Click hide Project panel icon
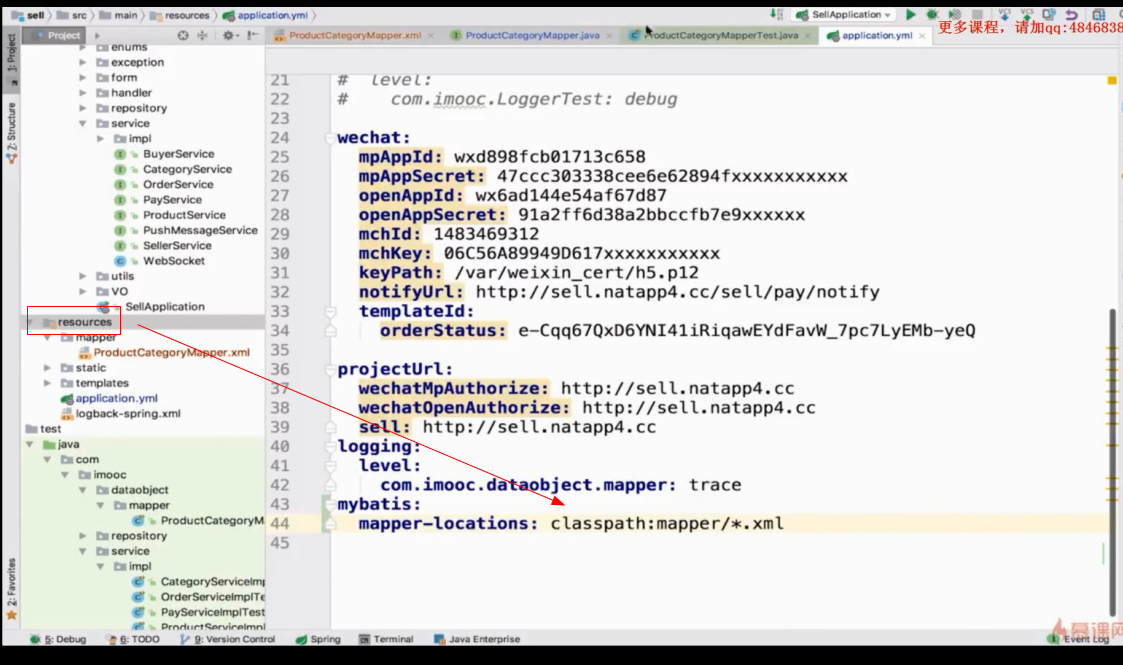This screenshot has width=1123, height=665. point(252,35)
